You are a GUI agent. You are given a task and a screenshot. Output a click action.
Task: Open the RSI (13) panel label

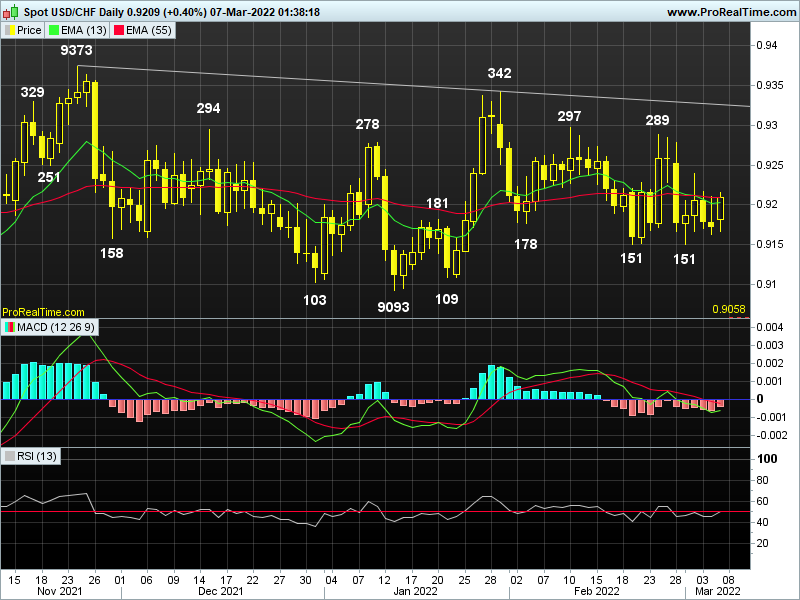pos(31,456)
